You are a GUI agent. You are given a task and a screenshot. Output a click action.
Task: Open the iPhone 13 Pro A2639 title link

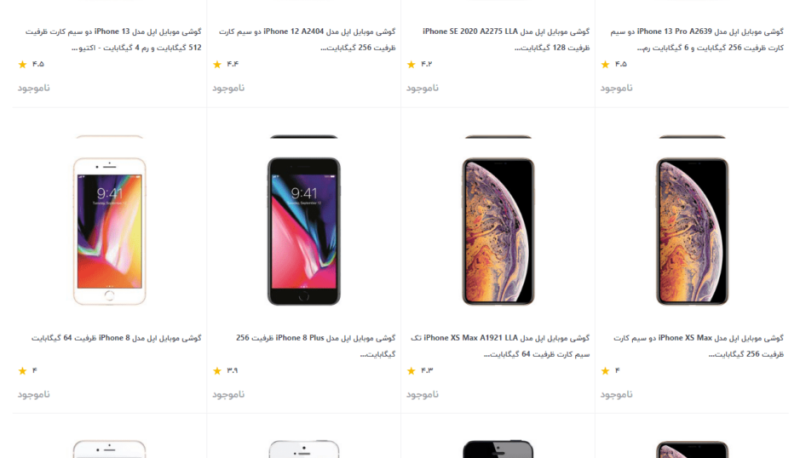697,39
